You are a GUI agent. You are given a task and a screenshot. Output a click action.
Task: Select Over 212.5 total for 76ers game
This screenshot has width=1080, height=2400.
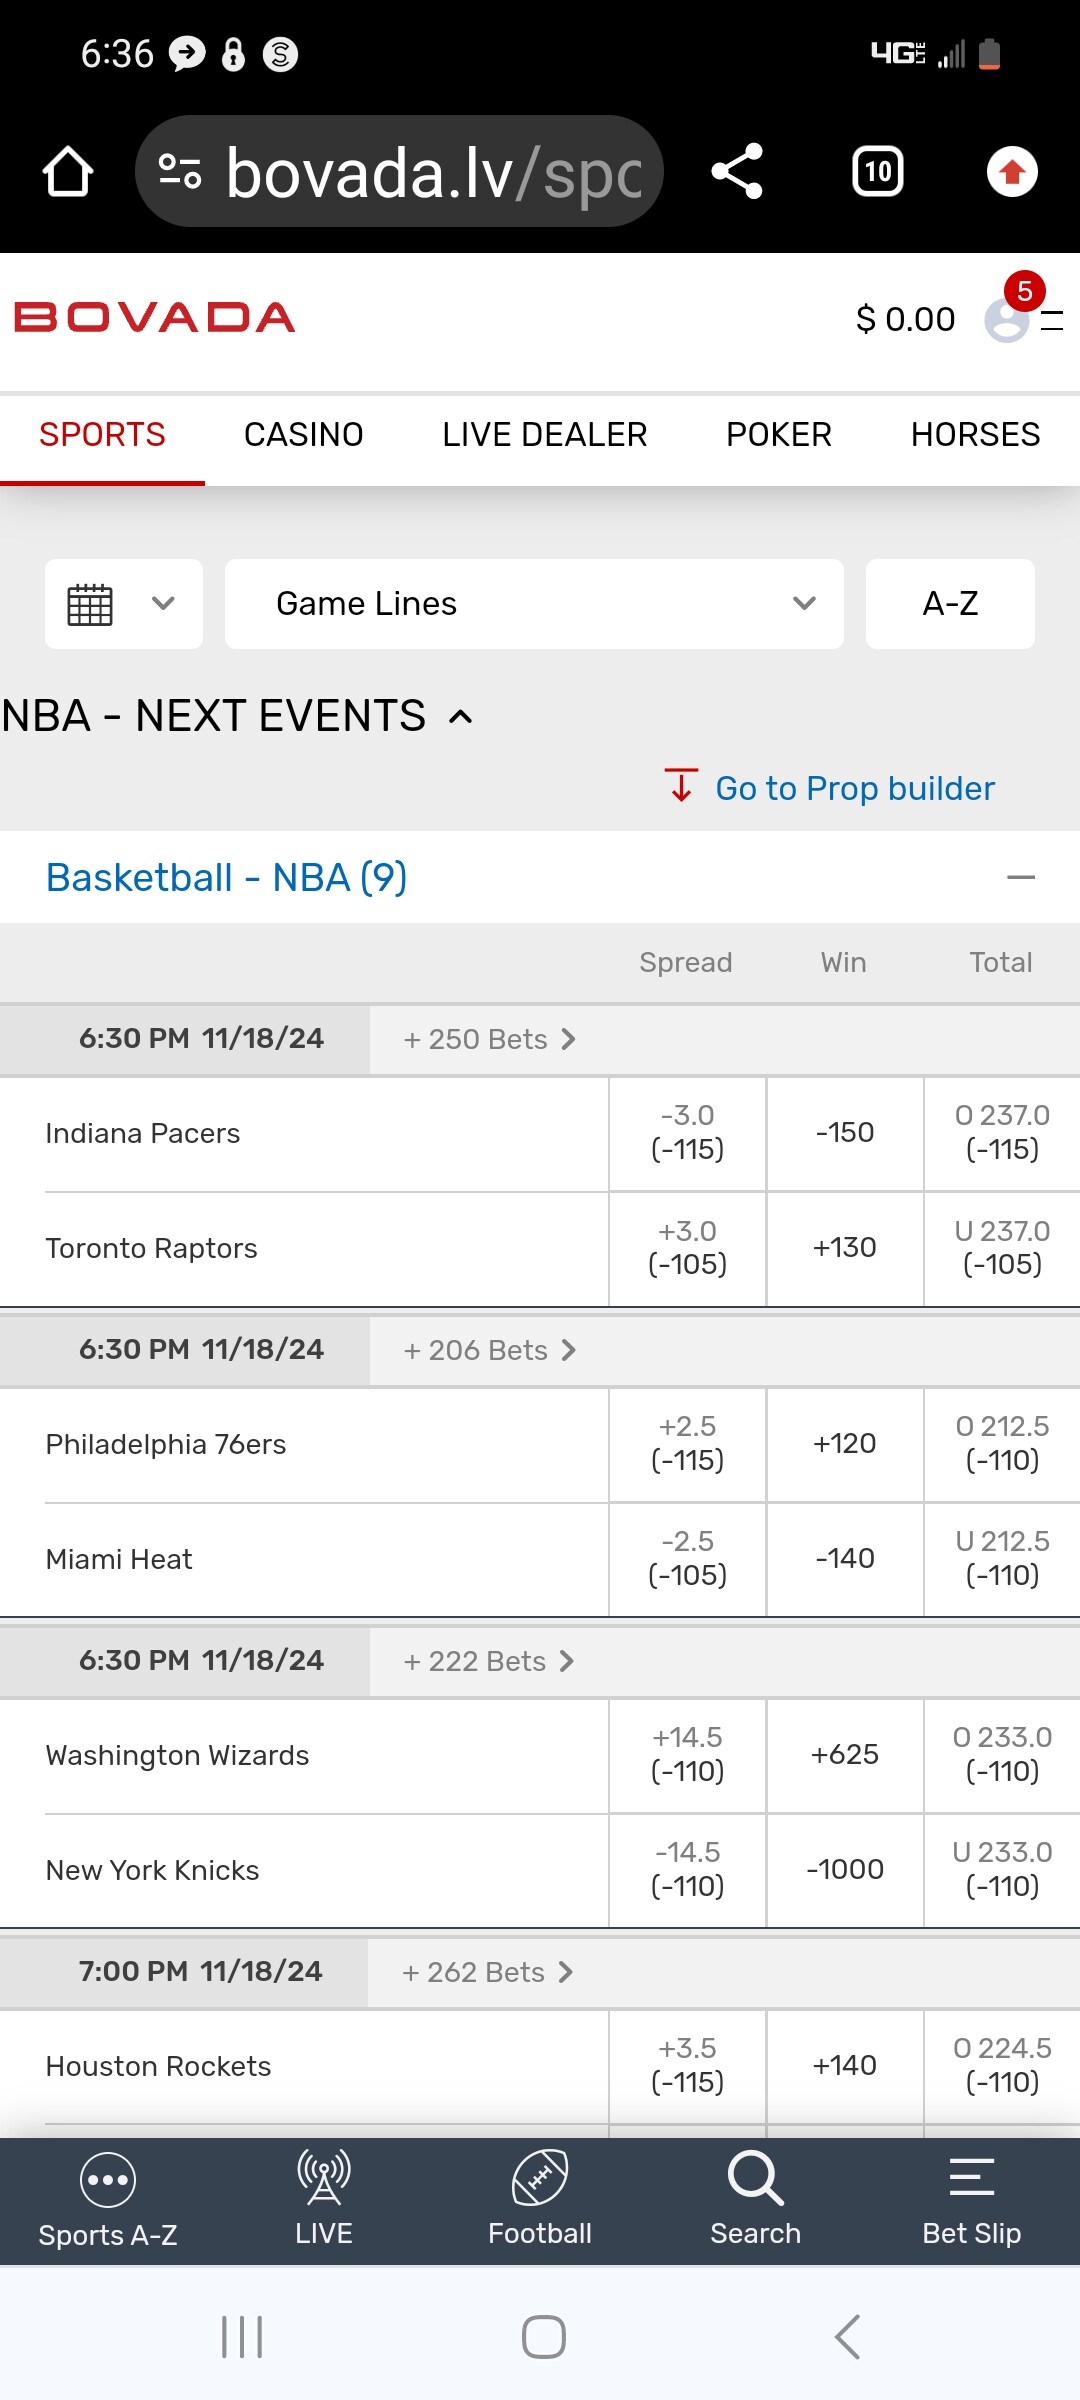click(1002, 1444)
